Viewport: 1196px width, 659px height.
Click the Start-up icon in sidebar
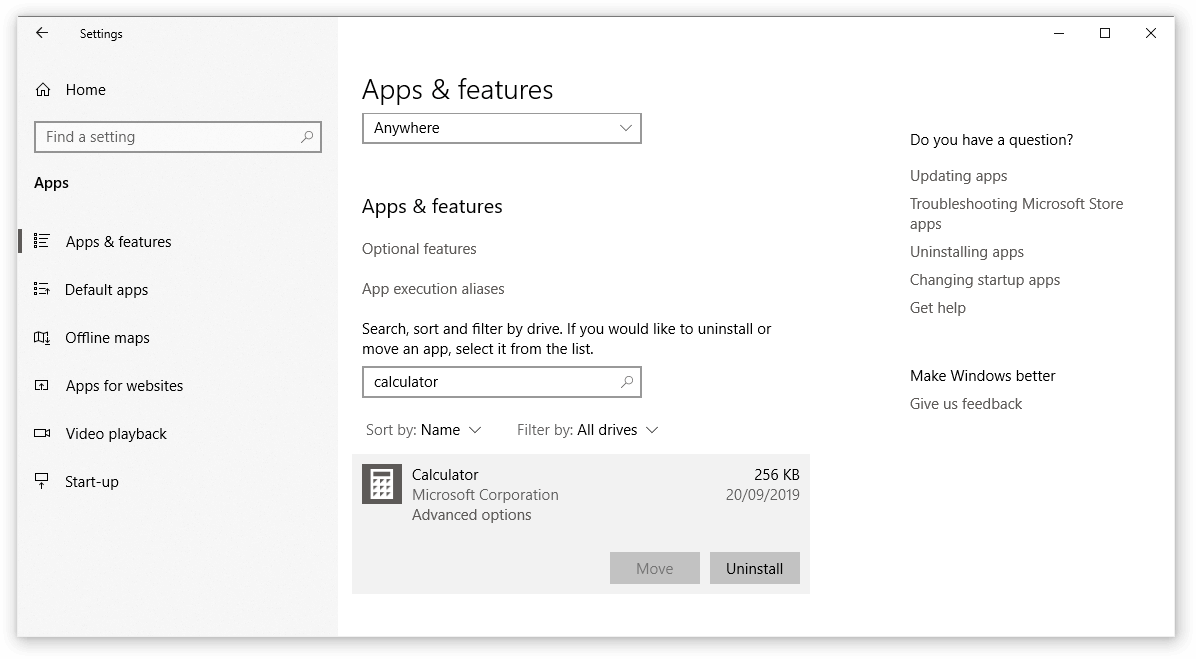point(42,481)
